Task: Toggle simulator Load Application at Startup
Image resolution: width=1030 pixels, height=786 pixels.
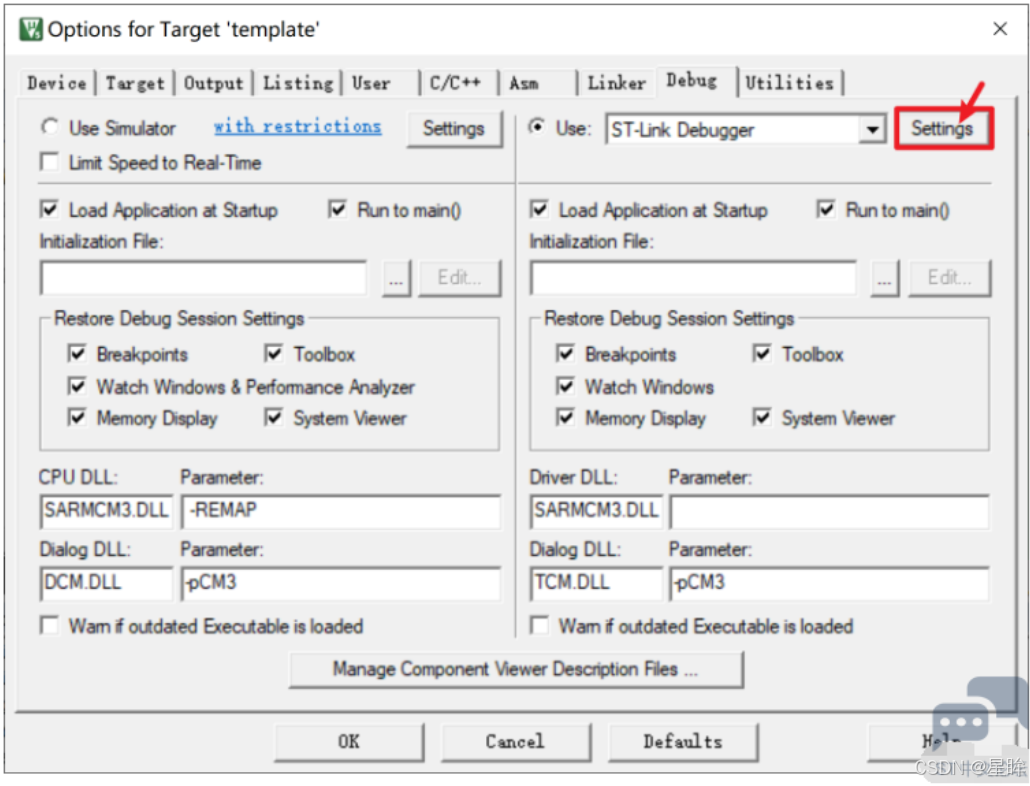Action: click(49, 209)
